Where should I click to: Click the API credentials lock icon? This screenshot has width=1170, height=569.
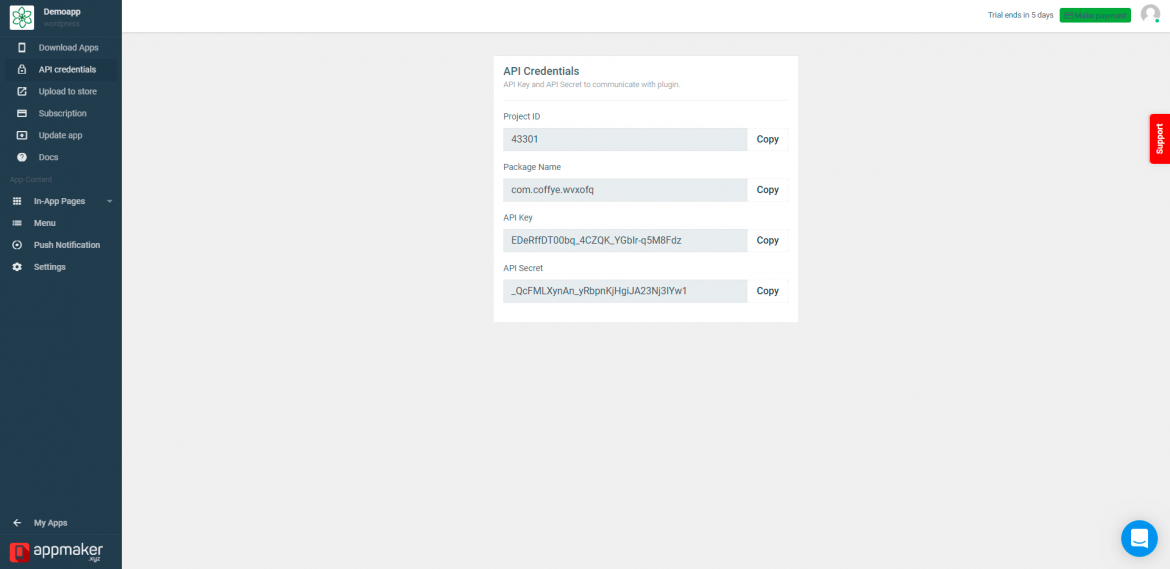tap(22, 69)
